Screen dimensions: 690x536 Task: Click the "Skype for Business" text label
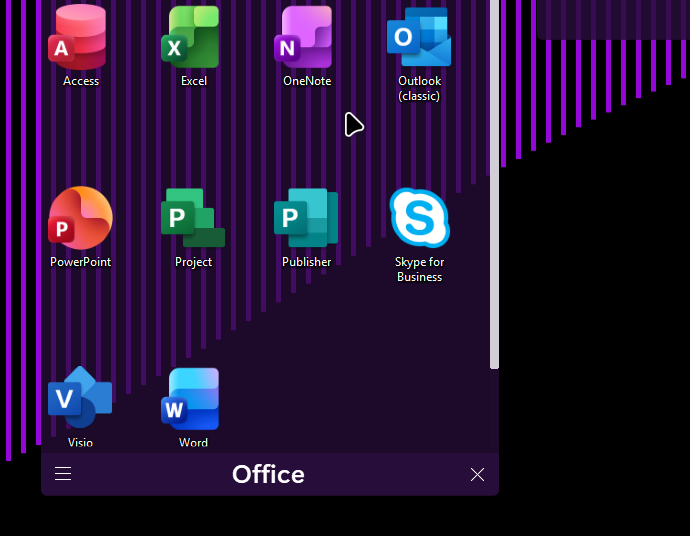[x=419, y=269]
